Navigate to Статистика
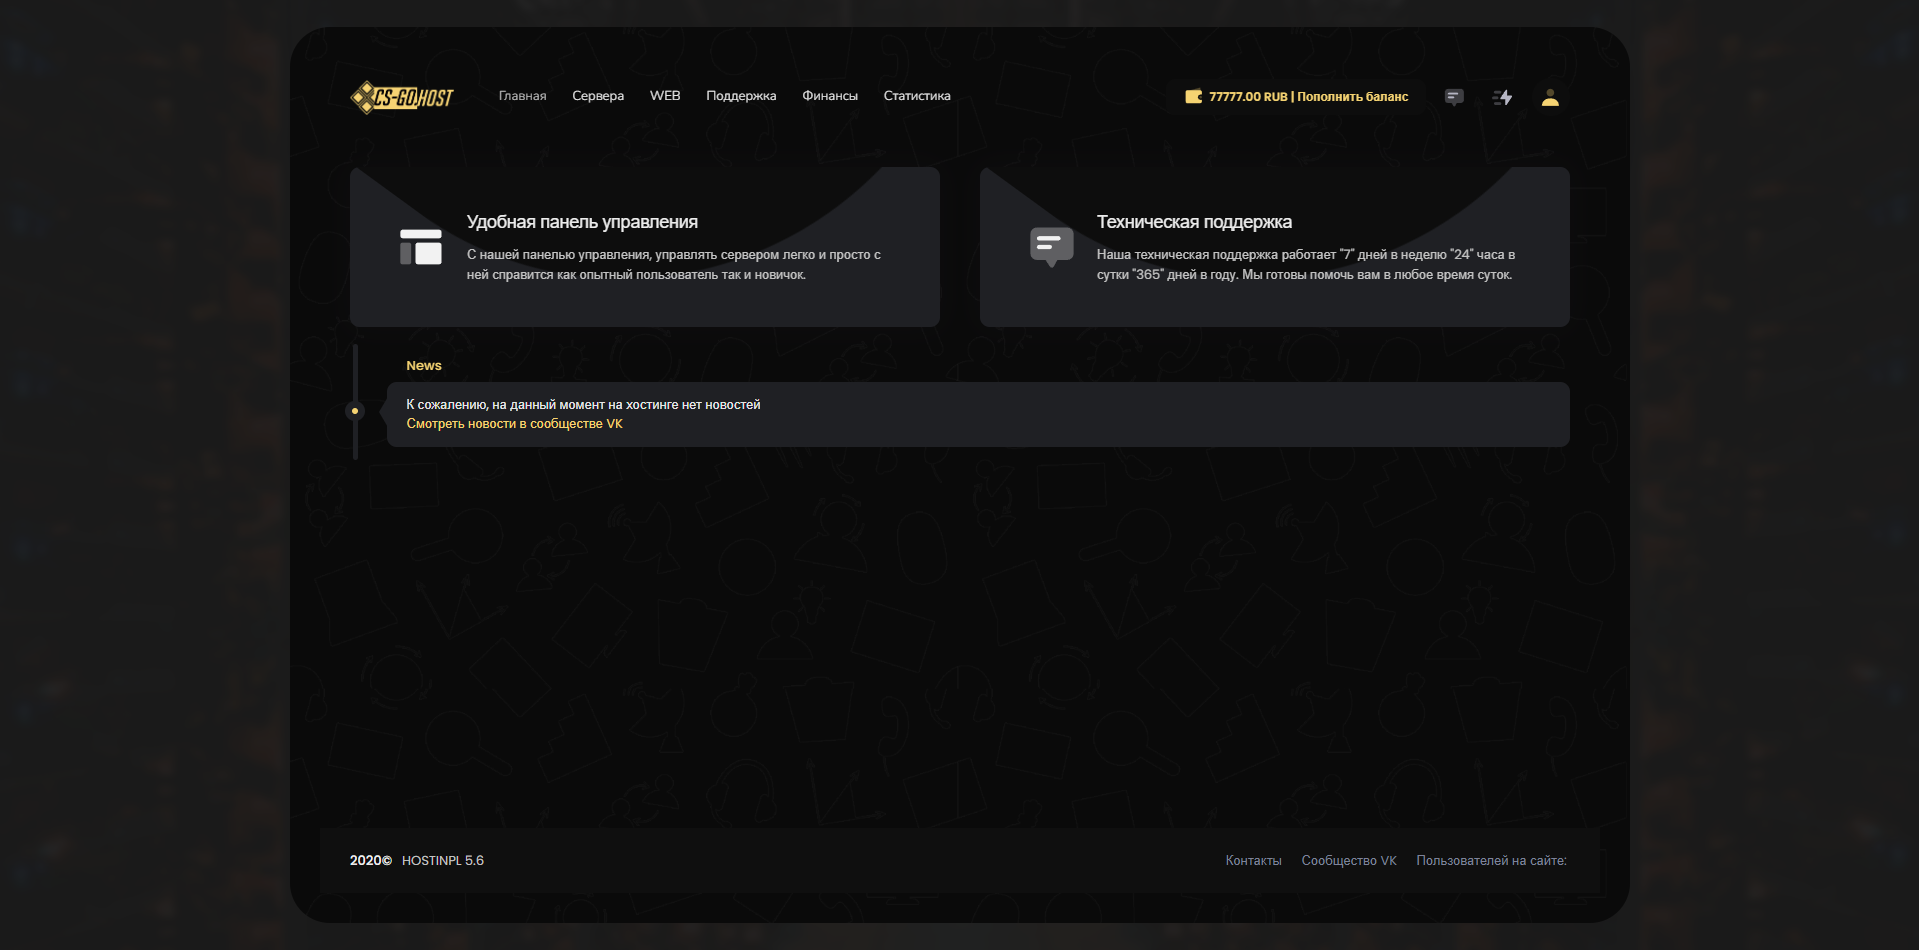This screenshot has height=950, width=1919. point(917,96)
